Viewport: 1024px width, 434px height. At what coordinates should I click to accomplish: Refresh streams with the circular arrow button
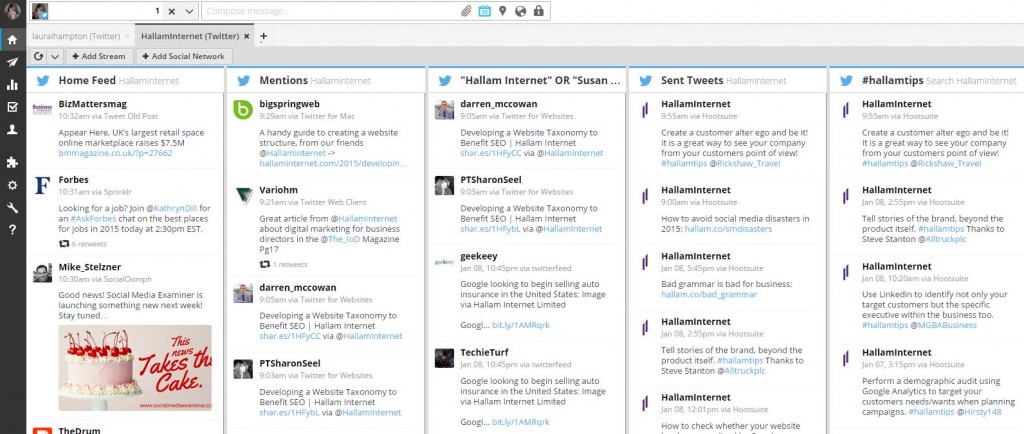[39, 56]
